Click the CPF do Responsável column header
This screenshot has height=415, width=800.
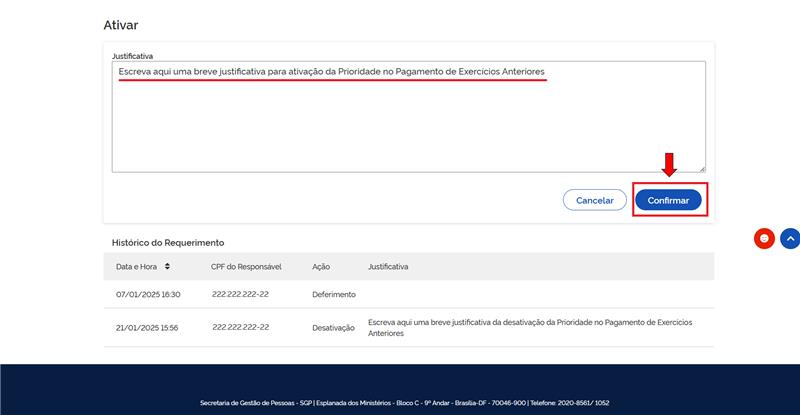(x=246, y=267)
